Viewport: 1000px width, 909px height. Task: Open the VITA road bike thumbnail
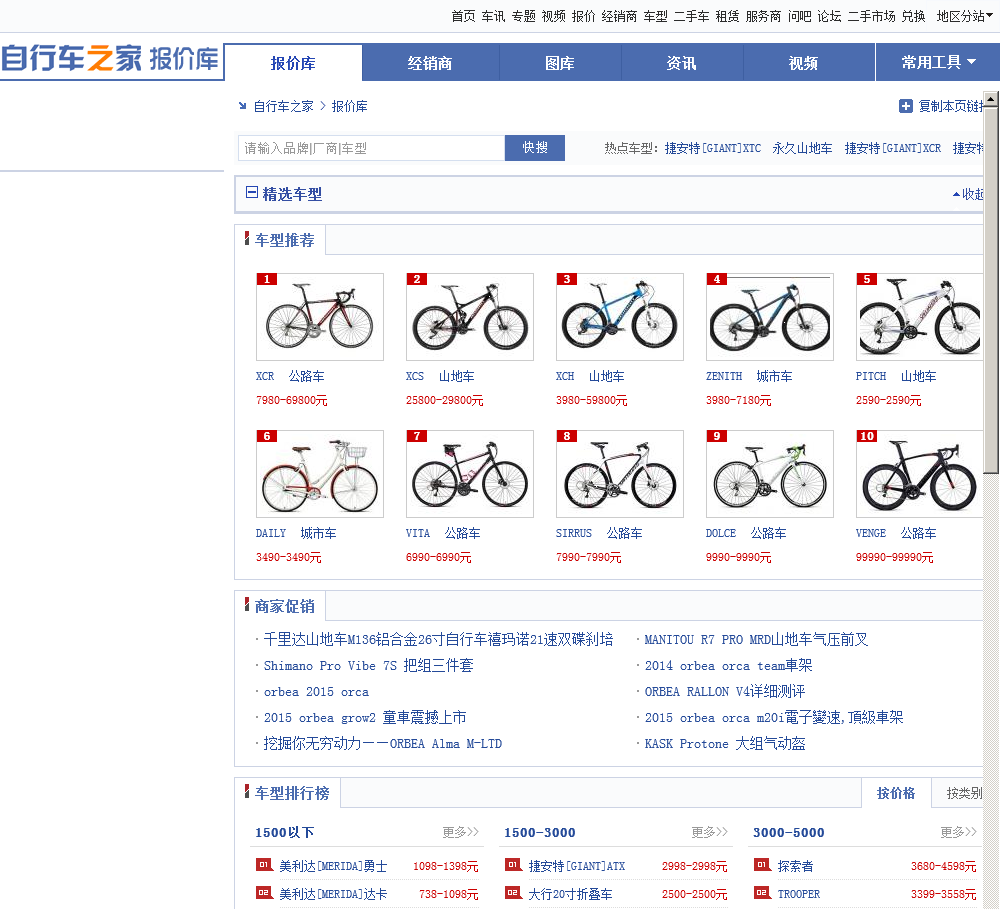click(469, 474)
